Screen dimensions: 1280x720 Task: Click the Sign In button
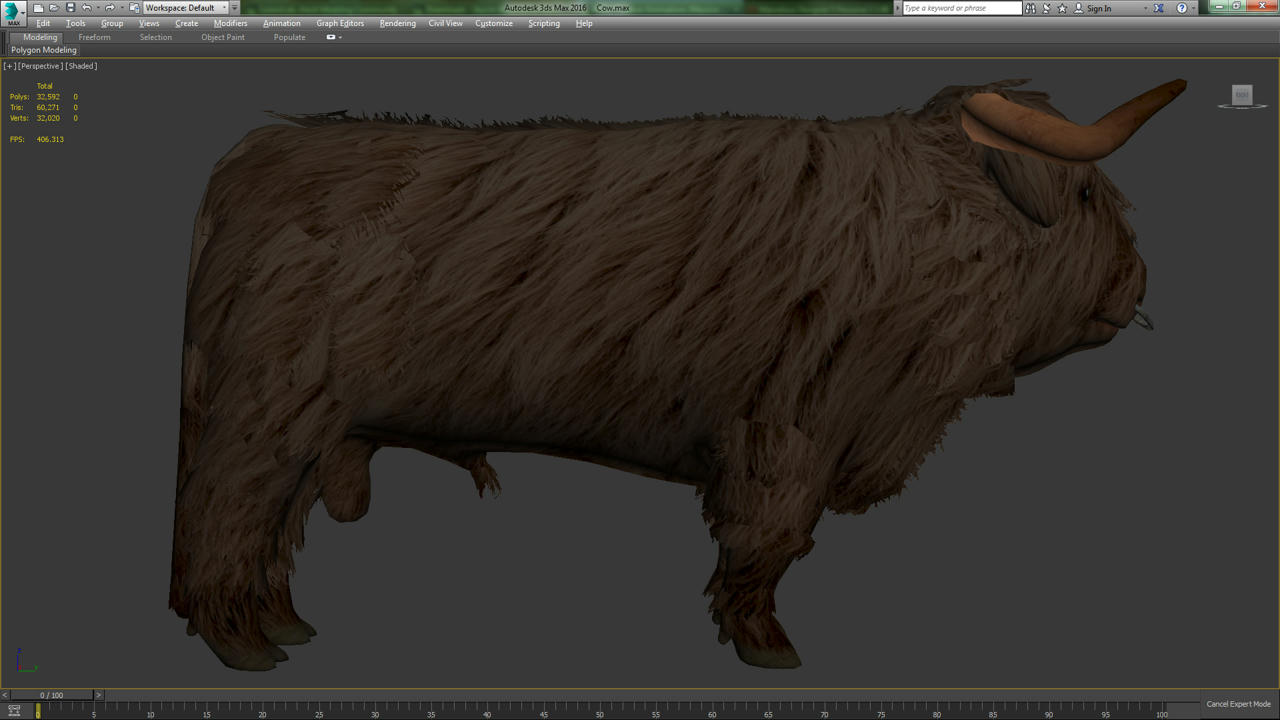coord(1092,8)
